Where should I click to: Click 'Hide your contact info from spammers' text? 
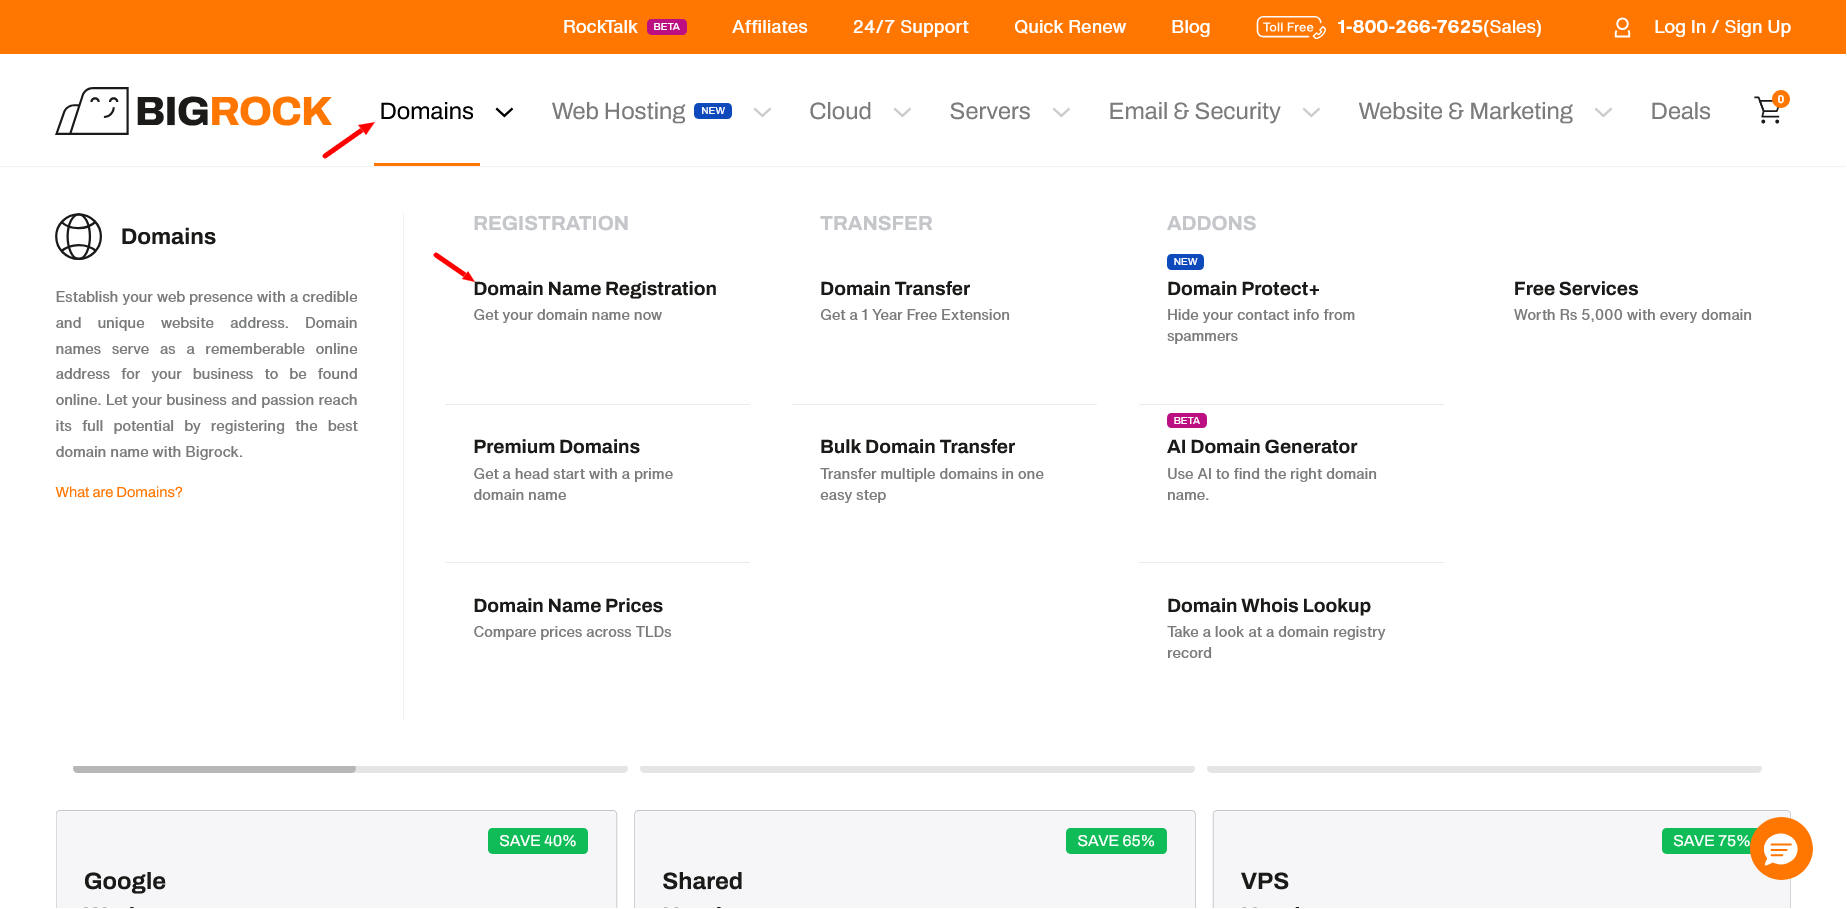tap(1261, 326)
